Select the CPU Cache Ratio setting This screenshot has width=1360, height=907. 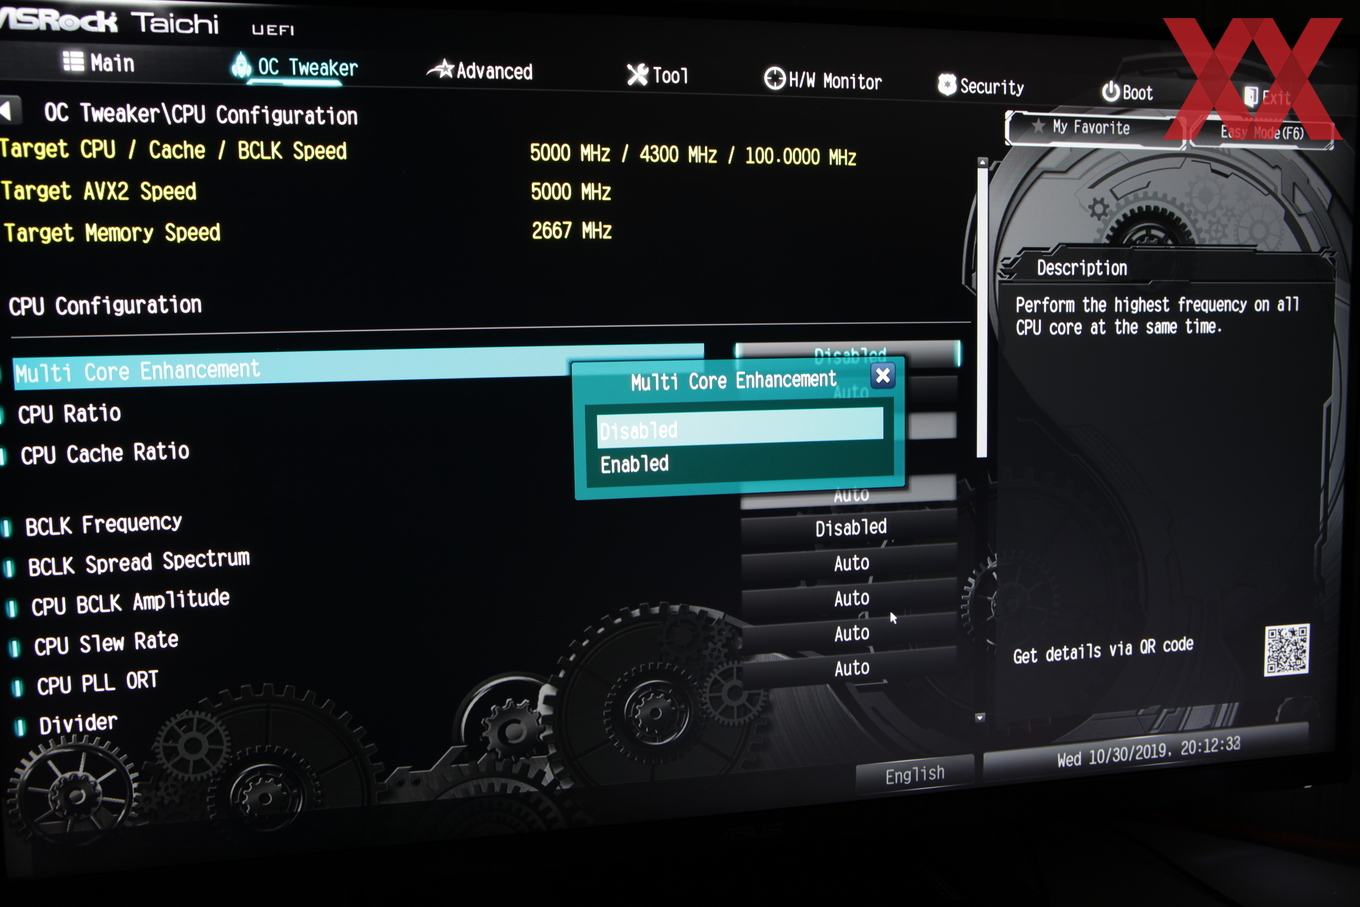tap(104, 453)
